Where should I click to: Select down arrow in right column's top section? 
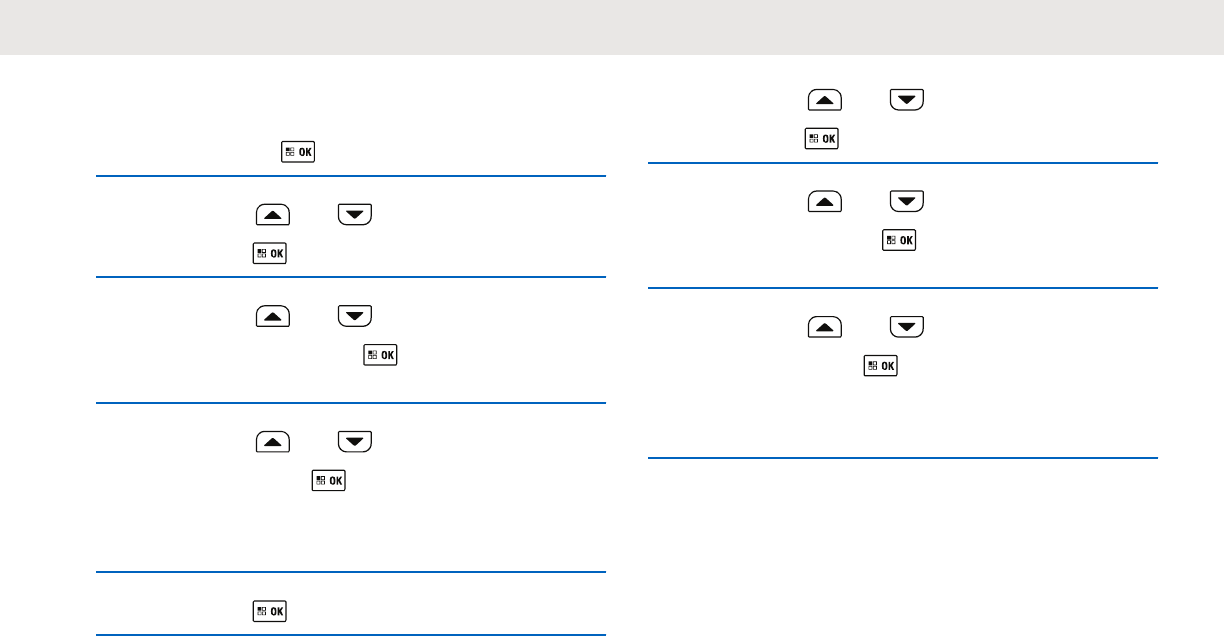907,99
